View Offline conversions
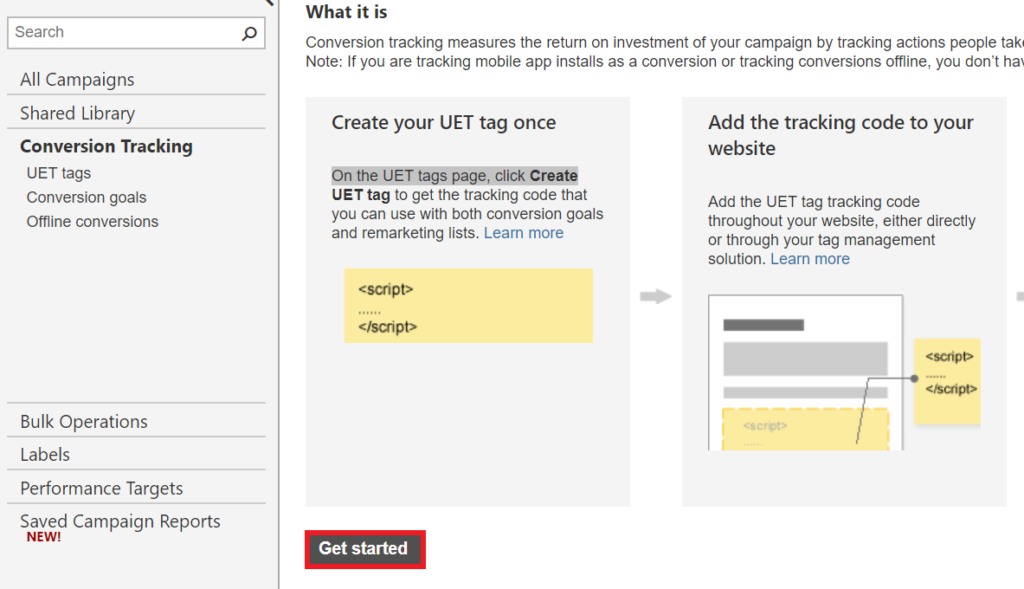 [92, 221]
